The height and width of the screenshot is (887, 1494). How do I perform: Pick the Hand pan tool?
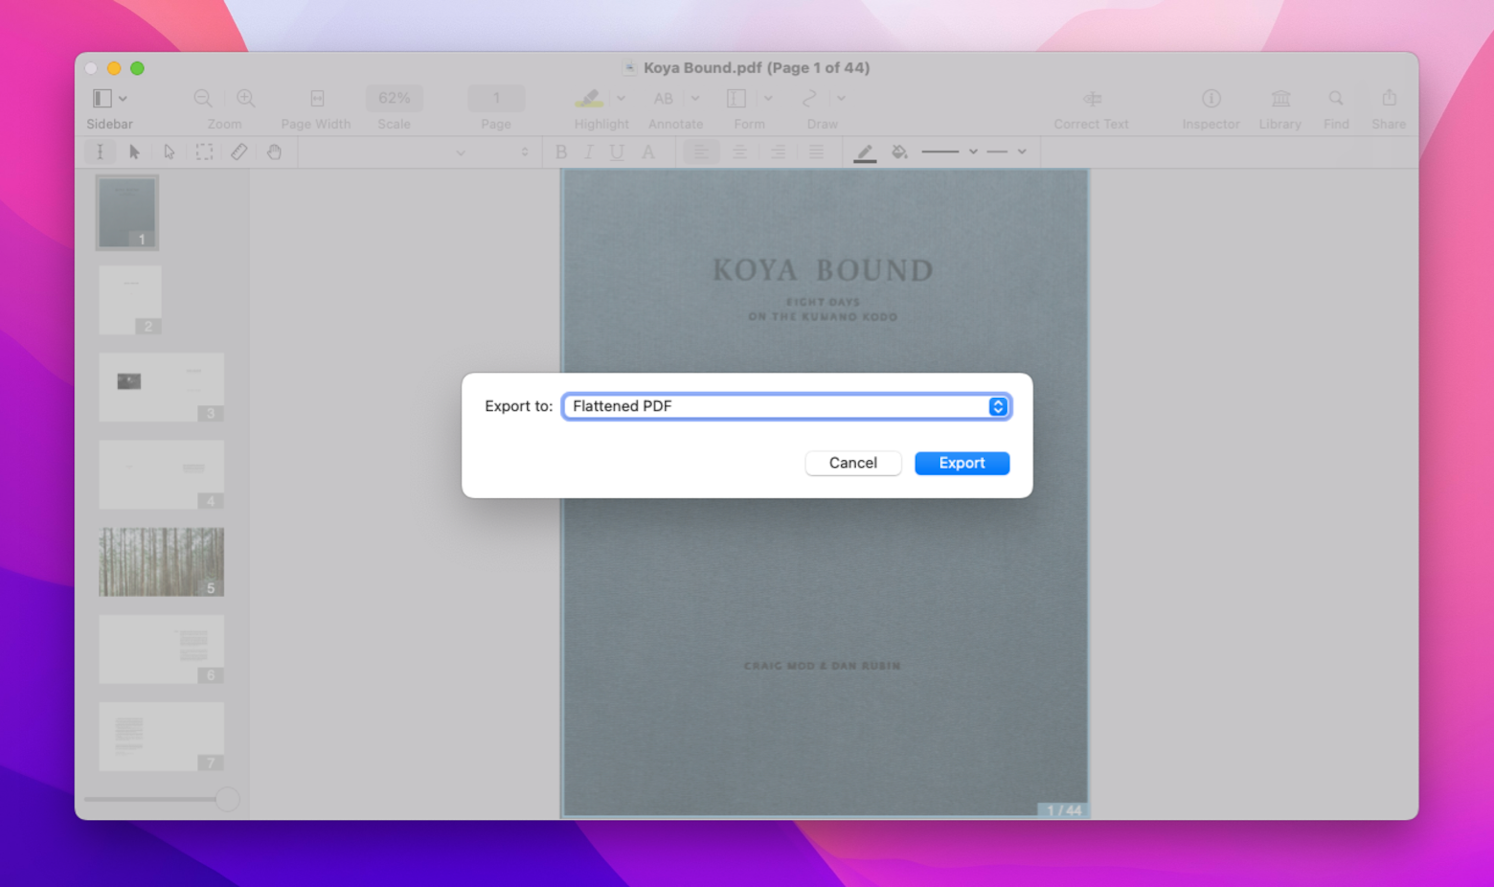[275, 152]
